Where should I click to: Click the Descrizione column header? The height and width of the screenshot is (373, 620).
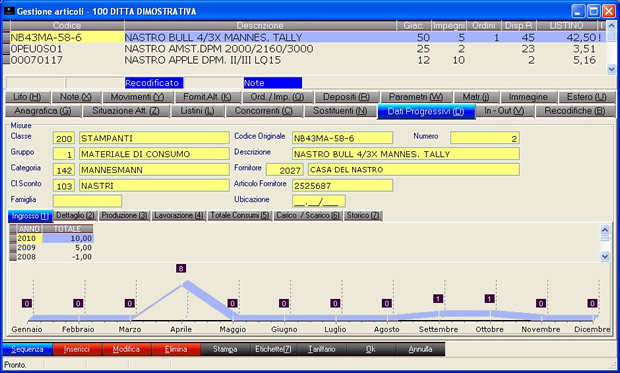click(x=260, y=26)
